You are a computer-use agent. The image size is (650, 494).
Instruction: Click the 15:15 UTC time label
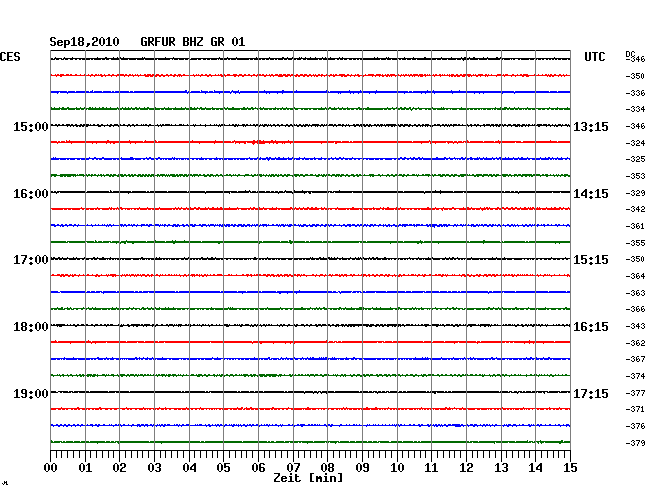coord(591,260)
